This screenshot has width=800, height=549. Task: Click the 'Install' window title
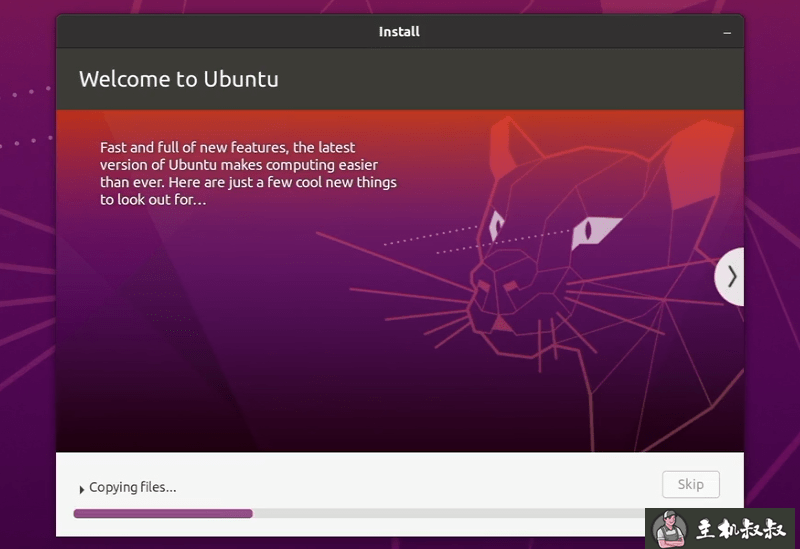(399, 32)
